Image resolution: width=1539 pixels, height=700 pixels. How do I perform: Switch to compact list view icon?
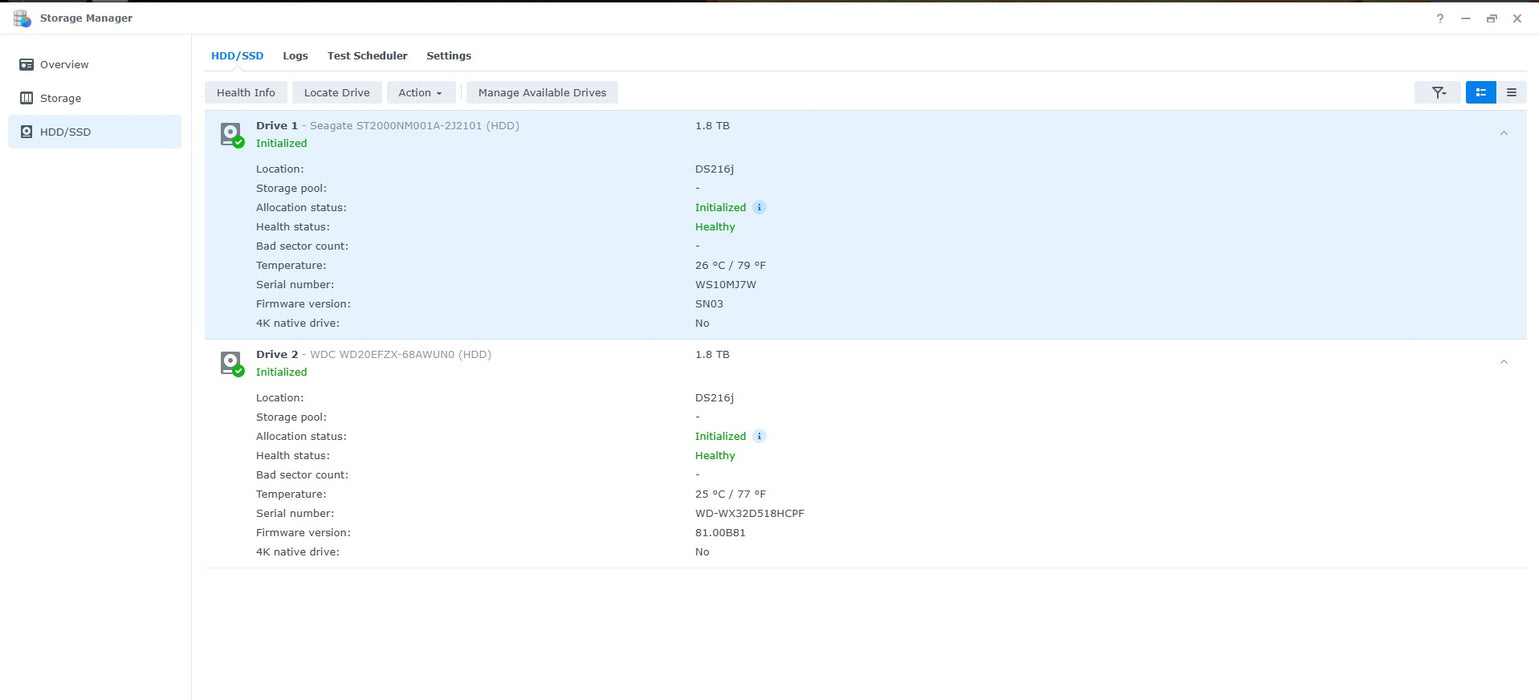tap(1511, 92)
